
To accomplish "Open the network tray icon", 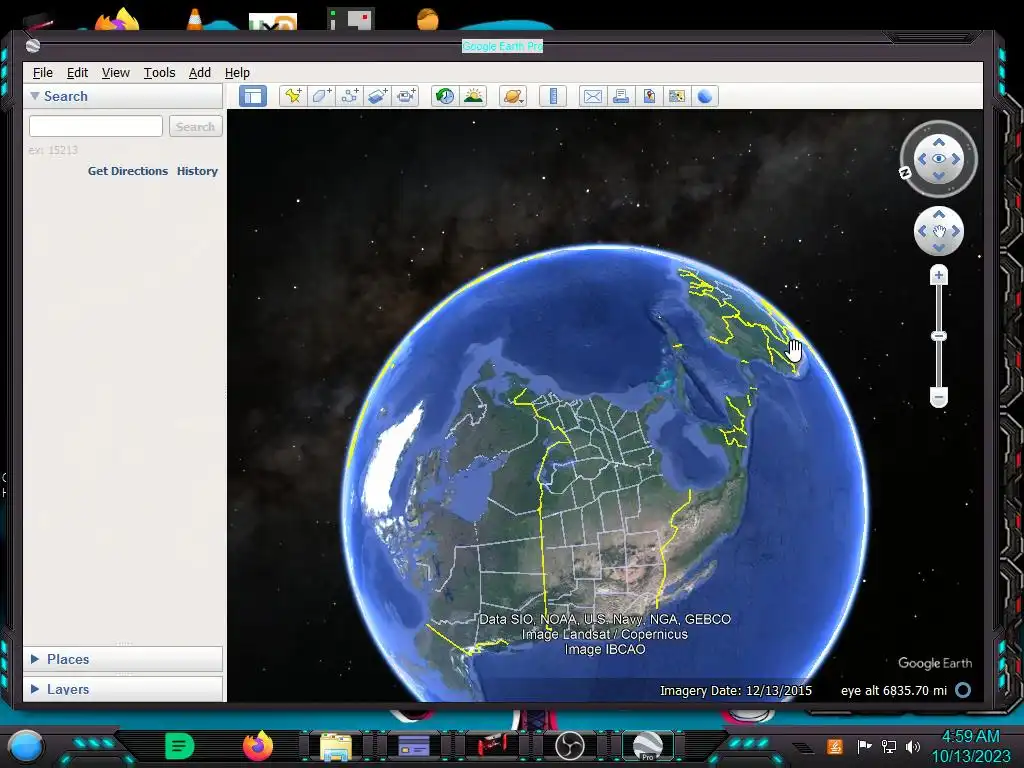I will pyautogui.click(x=889, y=746).
